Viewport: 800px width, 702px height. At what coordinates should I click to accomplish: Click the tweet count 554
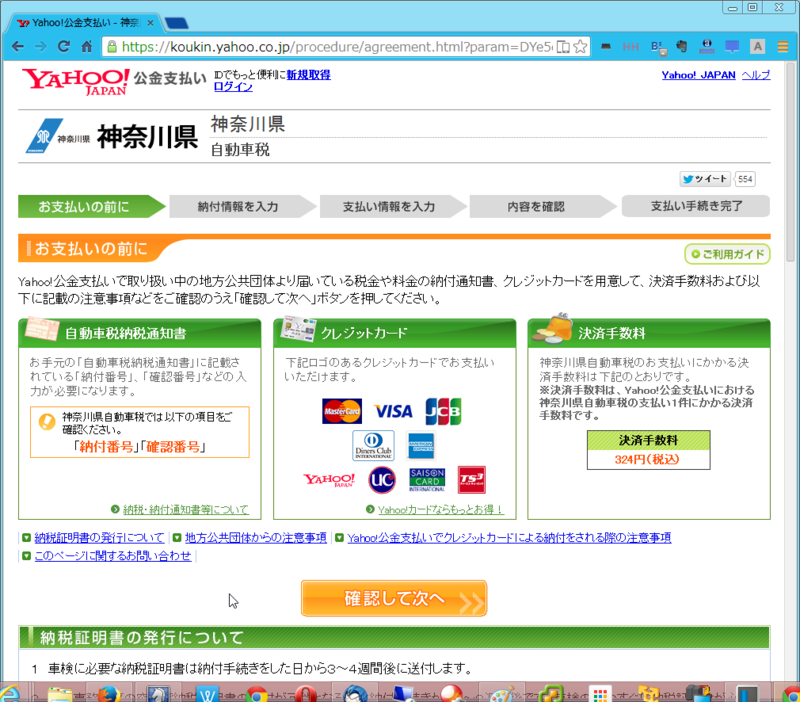coord(745,179)
